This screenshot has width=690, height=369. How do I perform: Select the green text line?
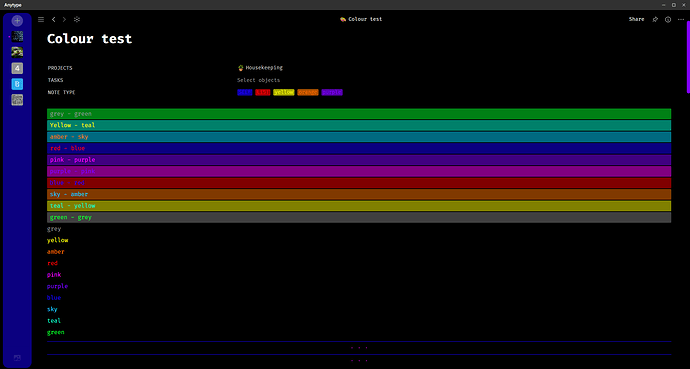coord(55,332)
